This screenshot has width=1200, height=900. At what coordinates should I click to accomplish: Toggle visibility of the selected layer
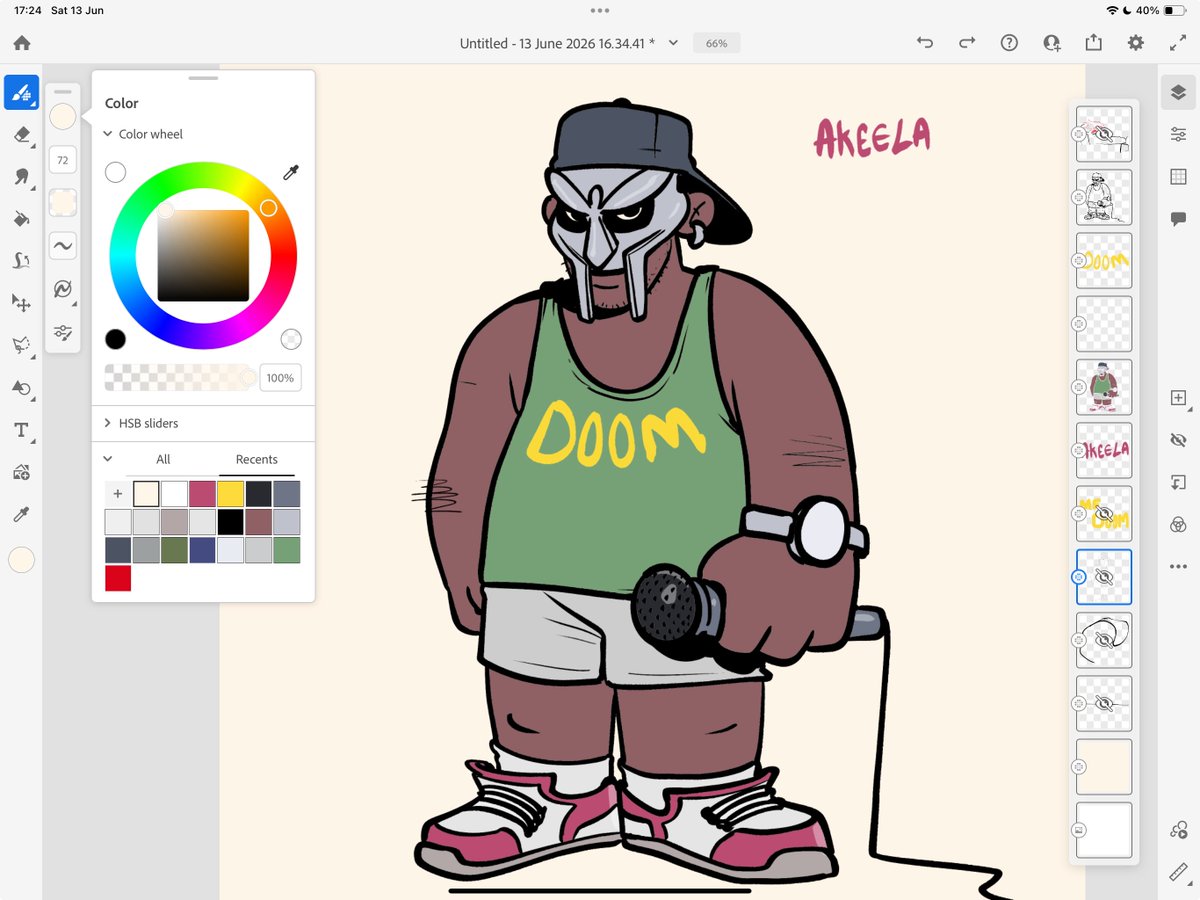click(1178, 439)
